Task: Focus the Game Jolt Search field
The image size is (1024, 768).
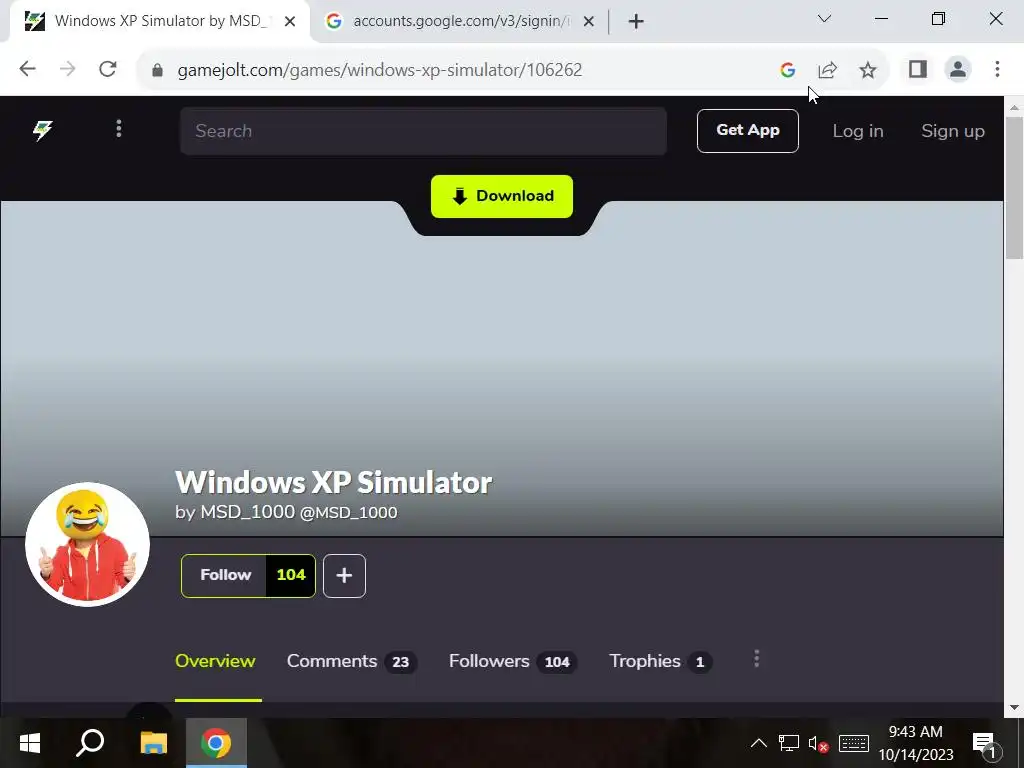Action: [423, 131]
